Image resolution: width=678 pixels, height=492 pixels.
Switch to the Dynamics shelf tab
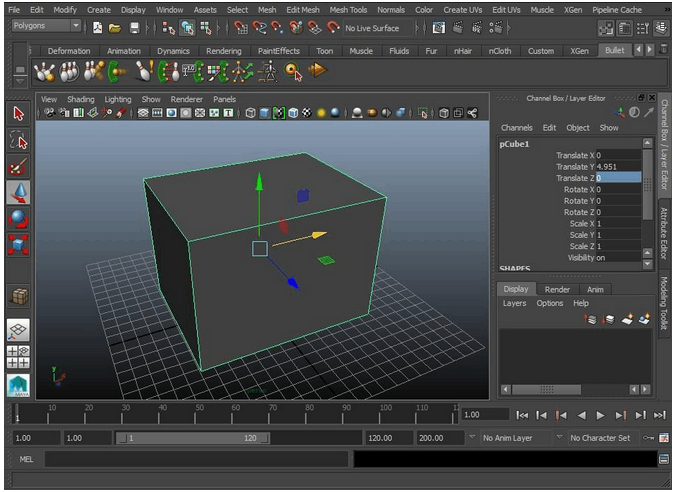tap(173, 51)
